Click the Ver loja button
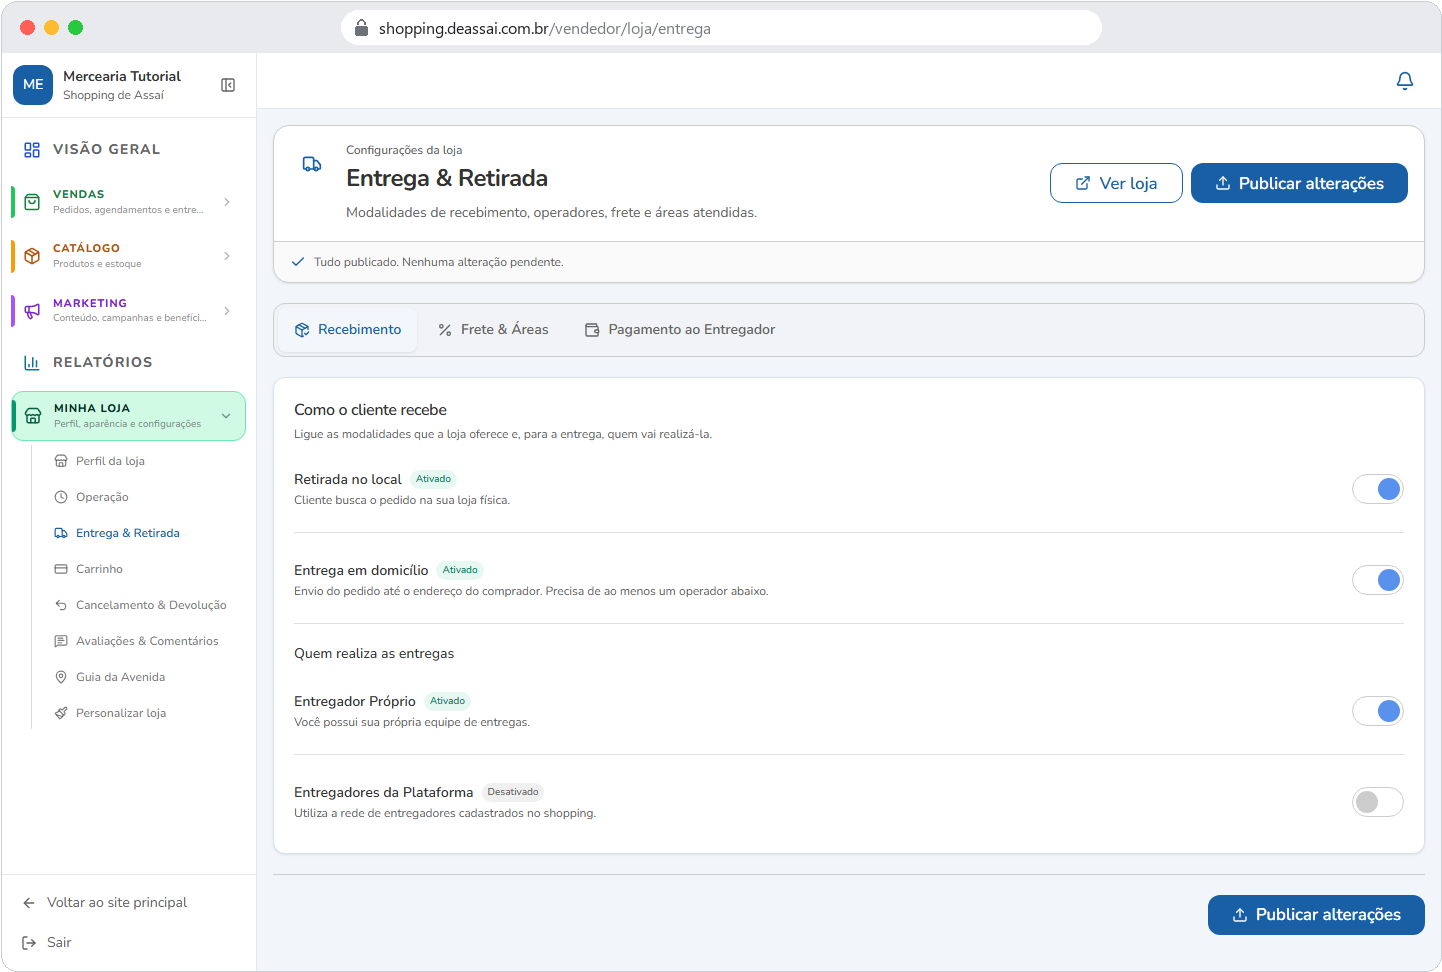 click(x=1116, y=183)
